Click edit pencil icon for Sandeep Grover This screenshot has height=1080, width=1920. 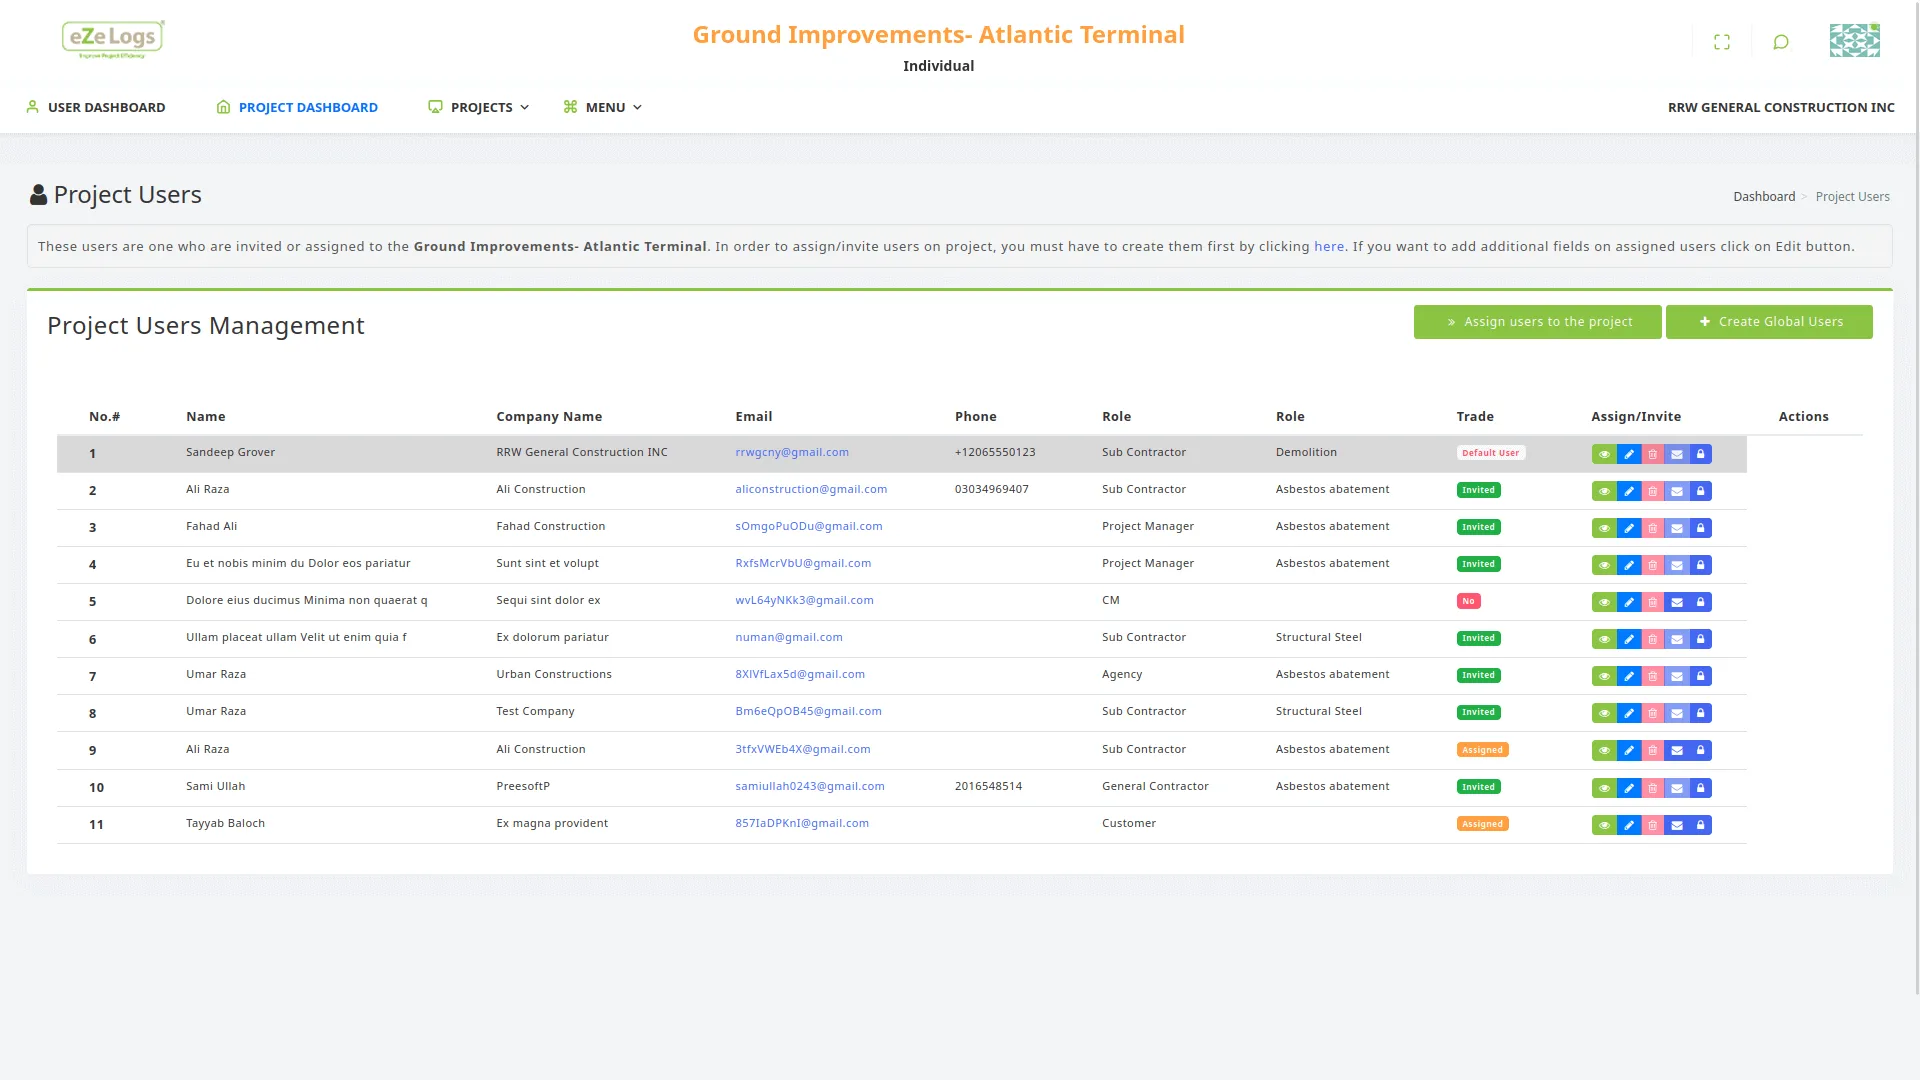[1628, 454]
